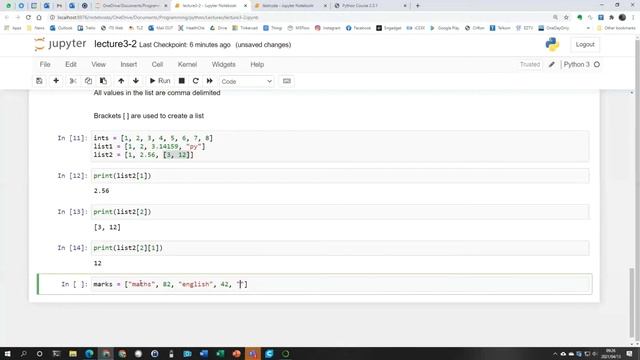Open the Windows Start menu
This screenshot has height=360, width=640.
[7, 354]
